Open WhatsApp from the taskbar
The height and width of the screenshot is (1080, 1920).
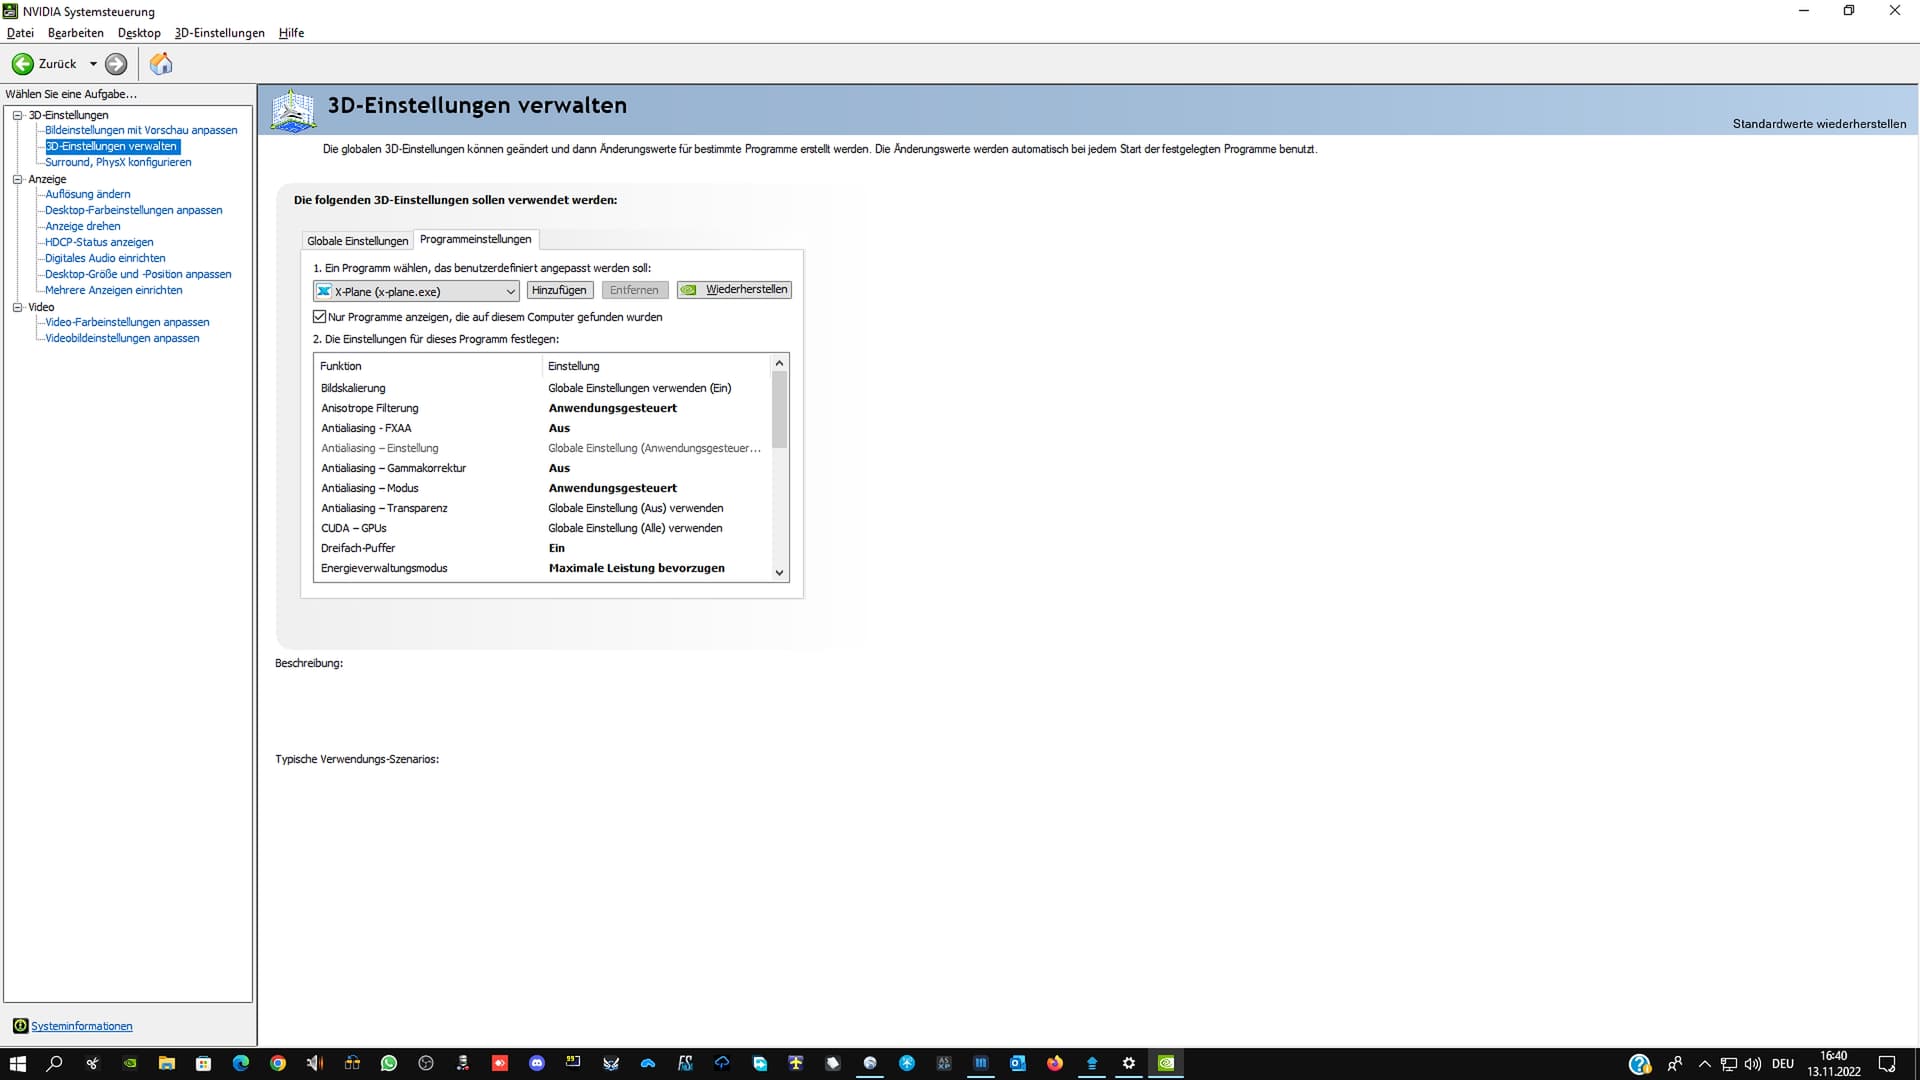[x=389, y=1063]
